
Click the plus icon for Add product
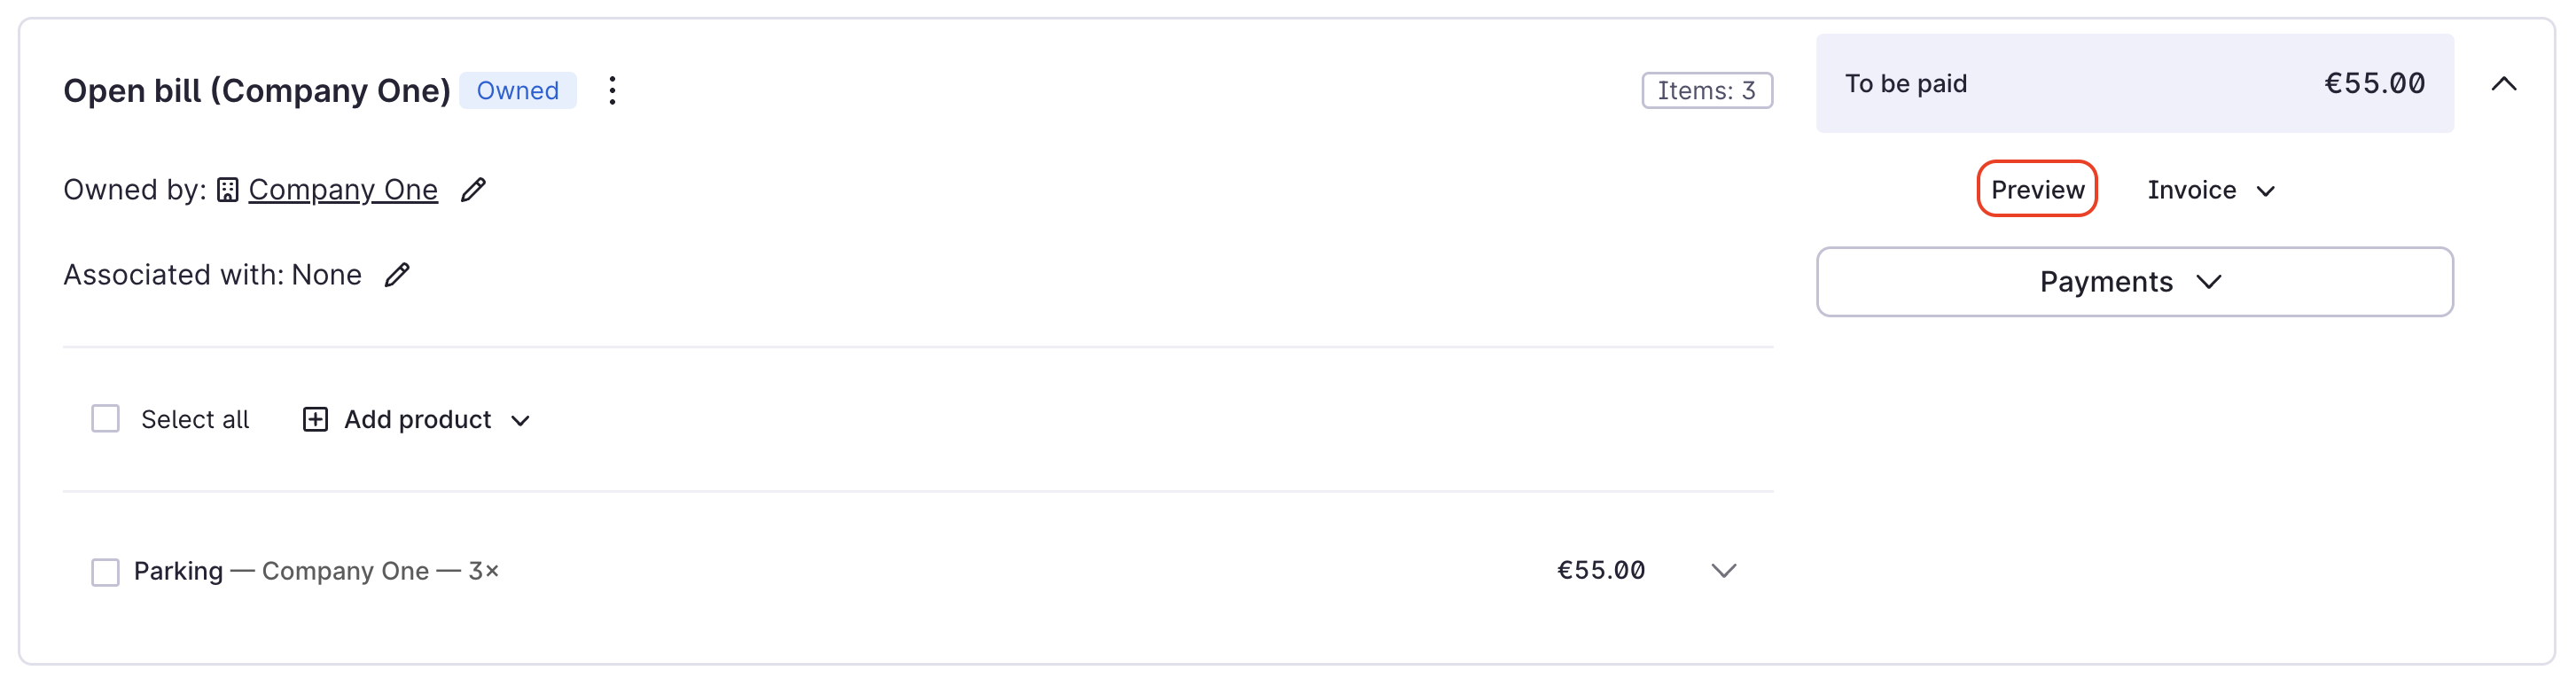[315, 420]
